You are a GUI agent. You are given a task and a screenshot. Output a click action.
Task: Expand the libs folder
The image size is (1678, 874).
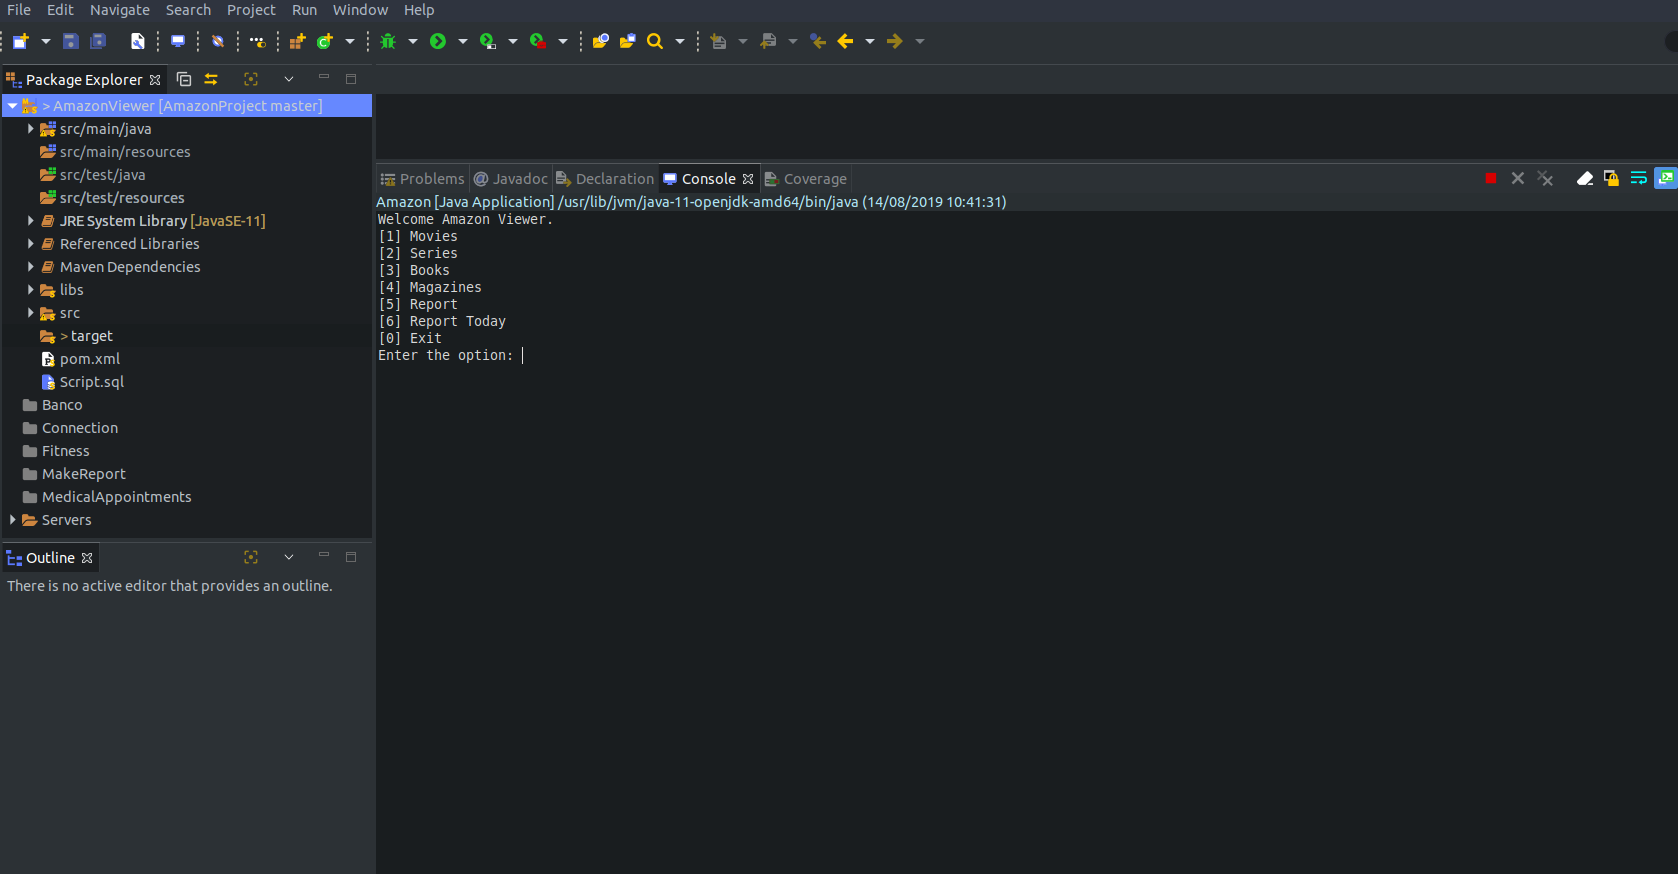tap(30, 290)
